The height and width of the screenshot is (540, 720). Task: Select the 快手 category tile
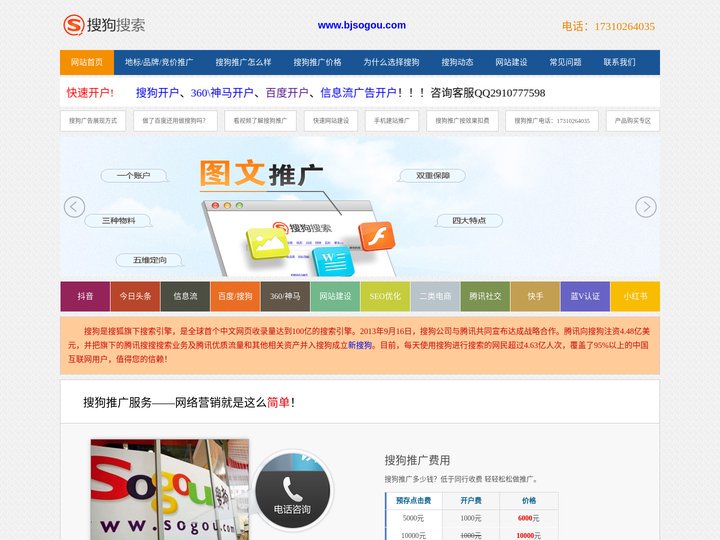click(x=535, y=297)
